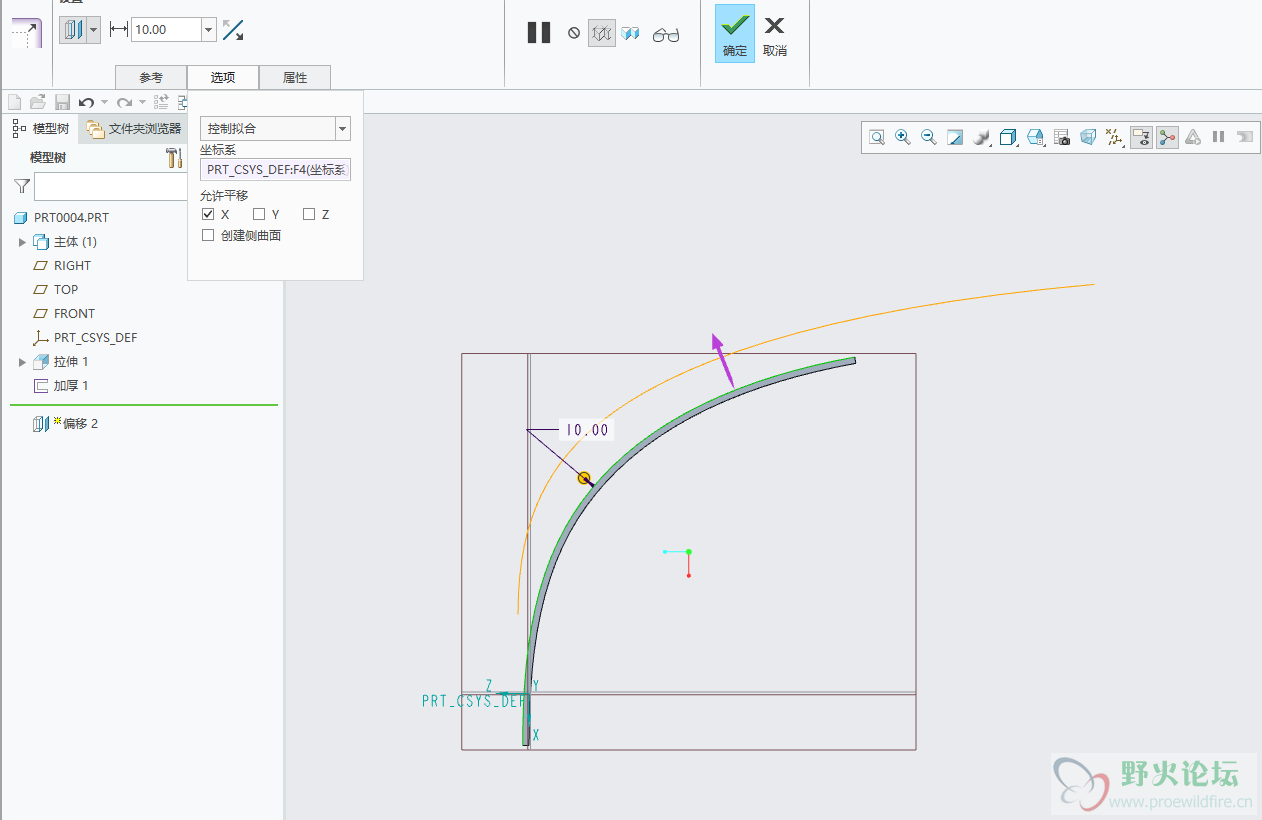Click the pause icon in graphics toolbar
The width and height of the screenshot is (1262, 820).
(1218, 137)
